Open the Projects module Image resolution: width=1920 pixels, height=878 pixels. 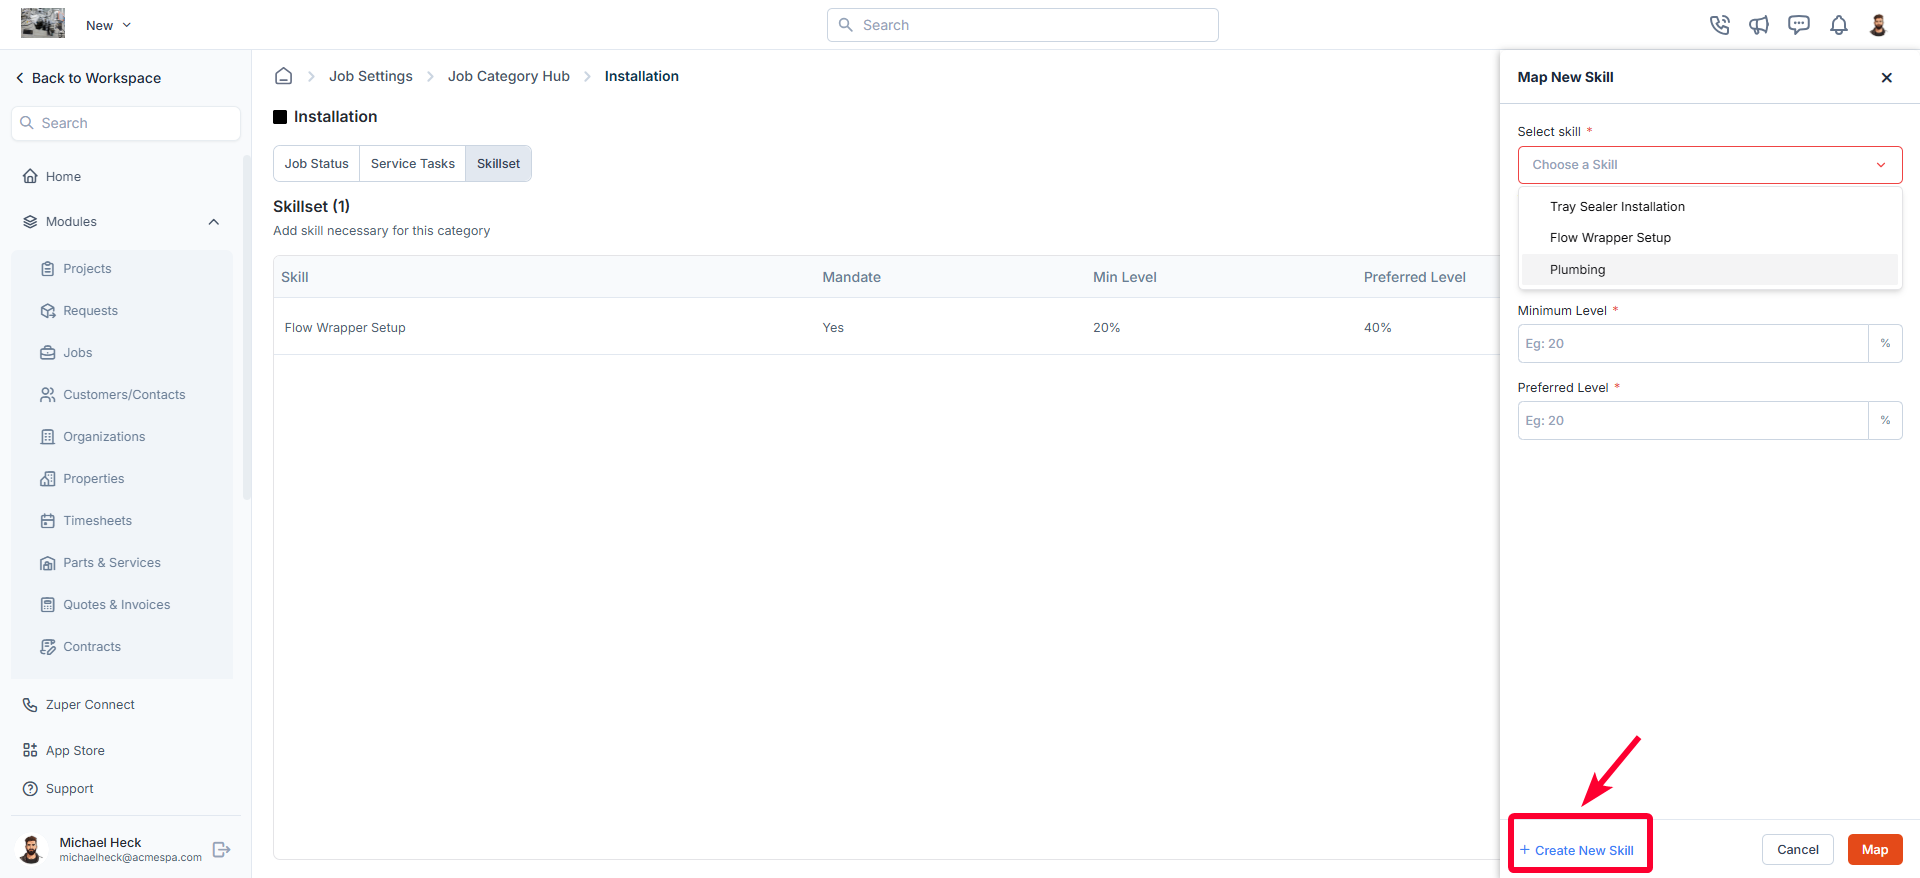pos(75,269)
